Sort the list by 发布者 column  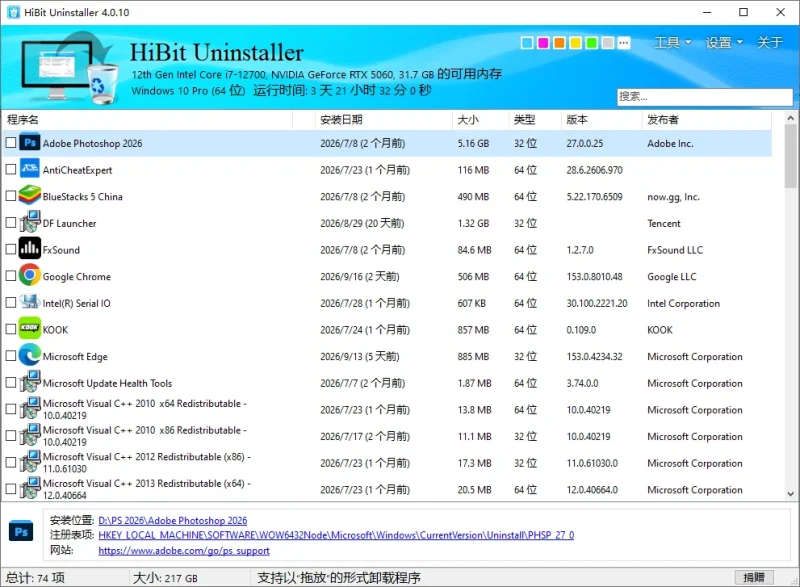(x=706, y=120)
